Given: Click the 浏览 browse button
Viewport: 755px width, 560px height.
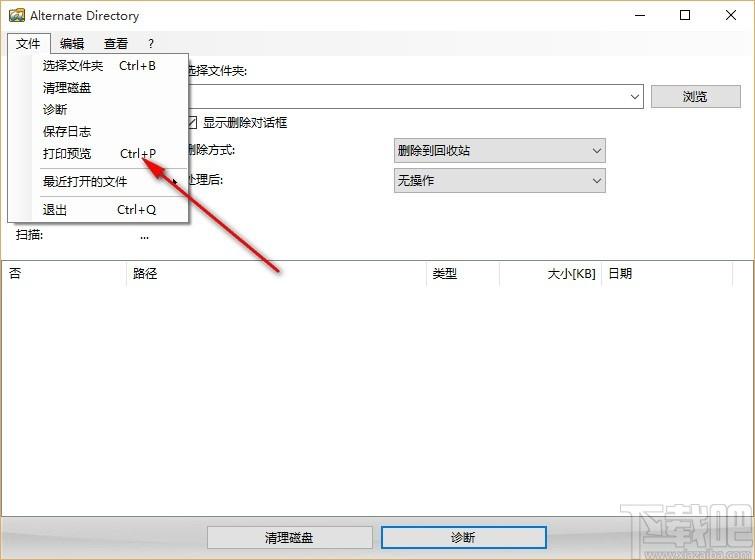Looking at the screenshot, I should (x=695, y=97).
